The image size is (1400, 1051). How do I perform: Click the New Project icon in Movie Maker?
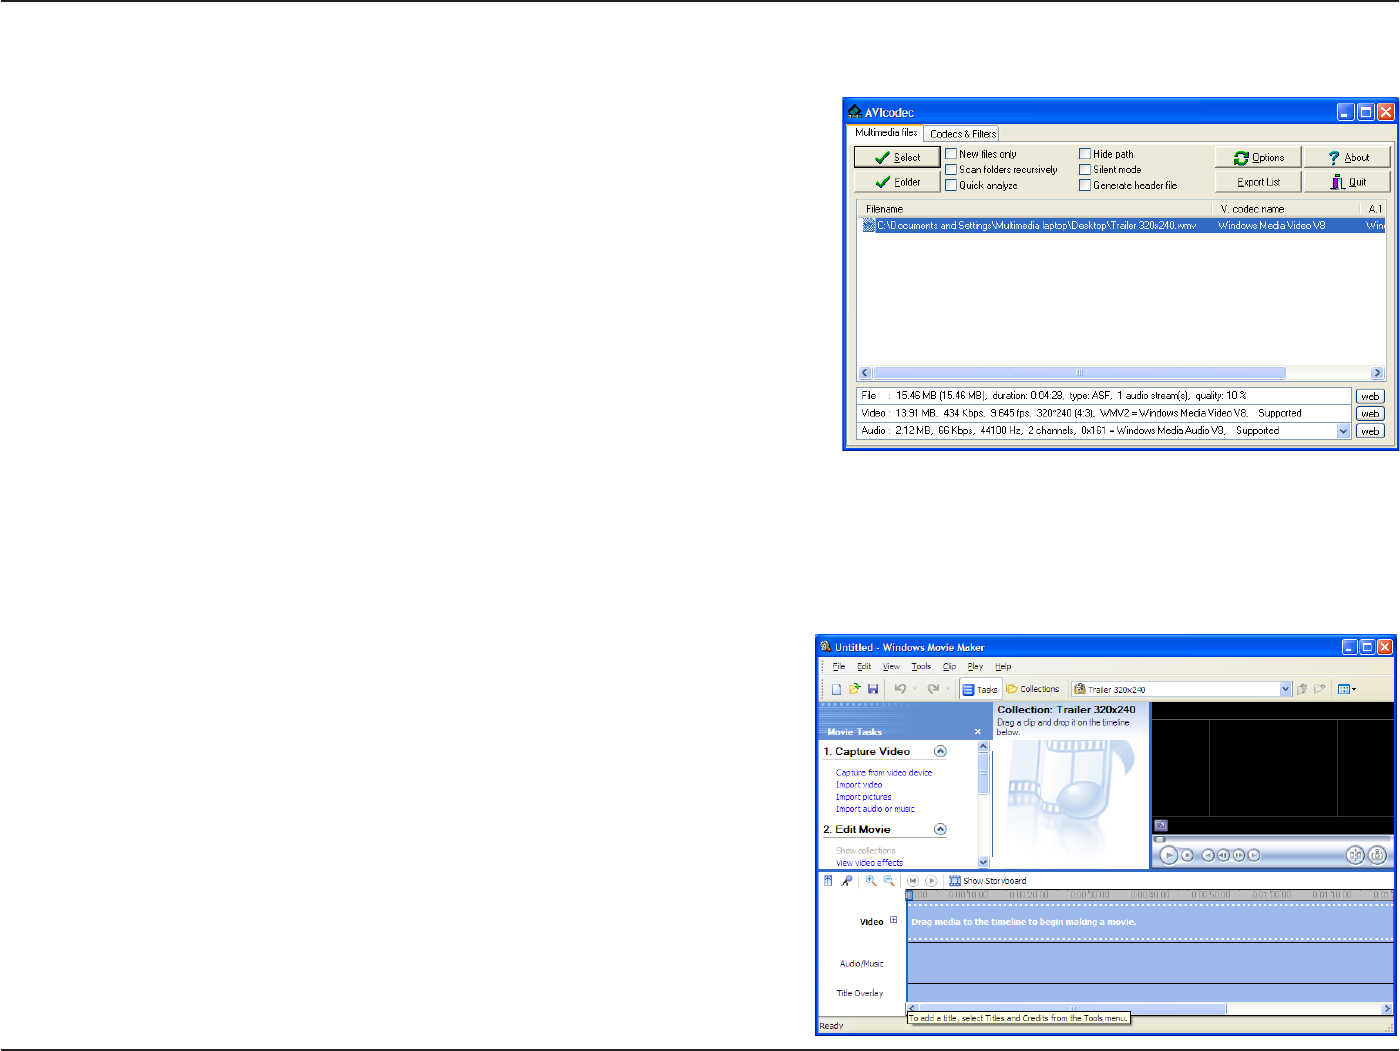pos(837,689)
